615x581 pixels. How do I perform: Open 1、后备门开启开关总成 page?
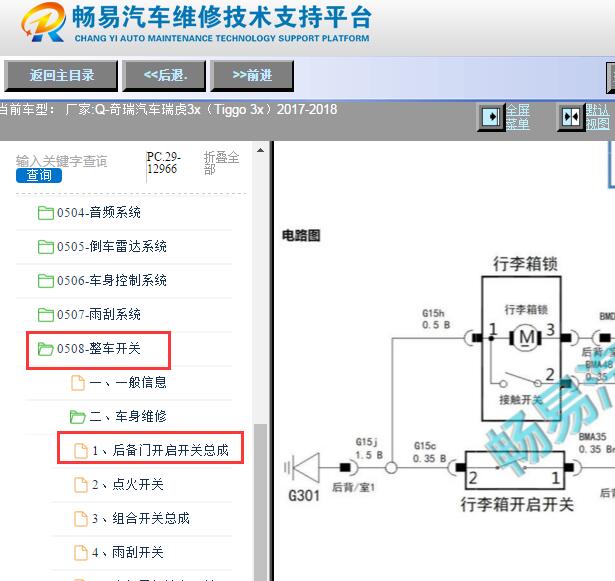tap(160, 450)
